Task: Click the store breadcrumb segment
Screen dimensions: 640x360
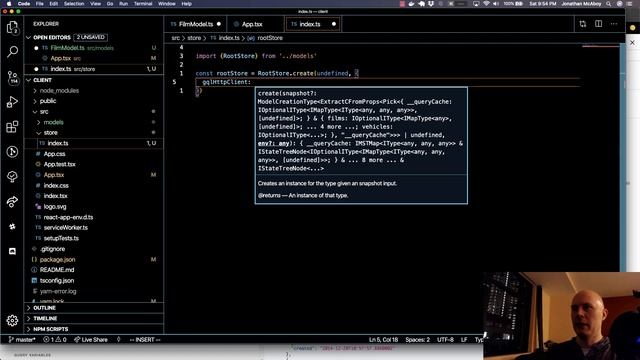Action: click(194, 38)
